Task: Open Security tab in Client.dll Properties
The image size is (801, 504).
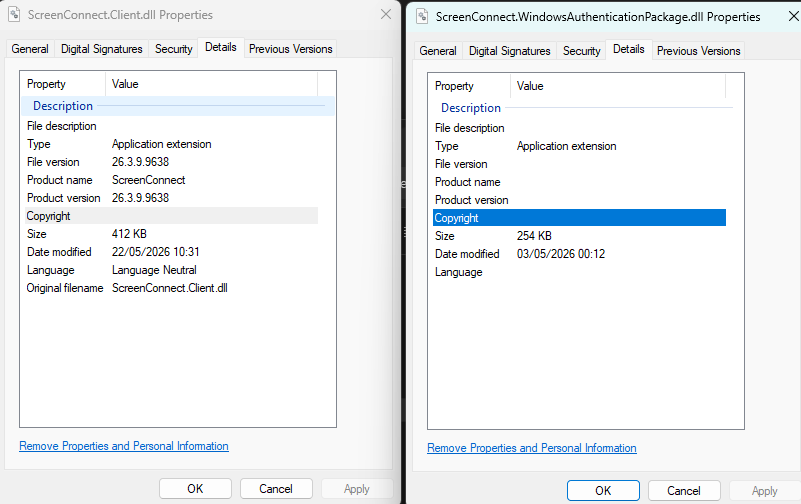Action: (174, 49)
